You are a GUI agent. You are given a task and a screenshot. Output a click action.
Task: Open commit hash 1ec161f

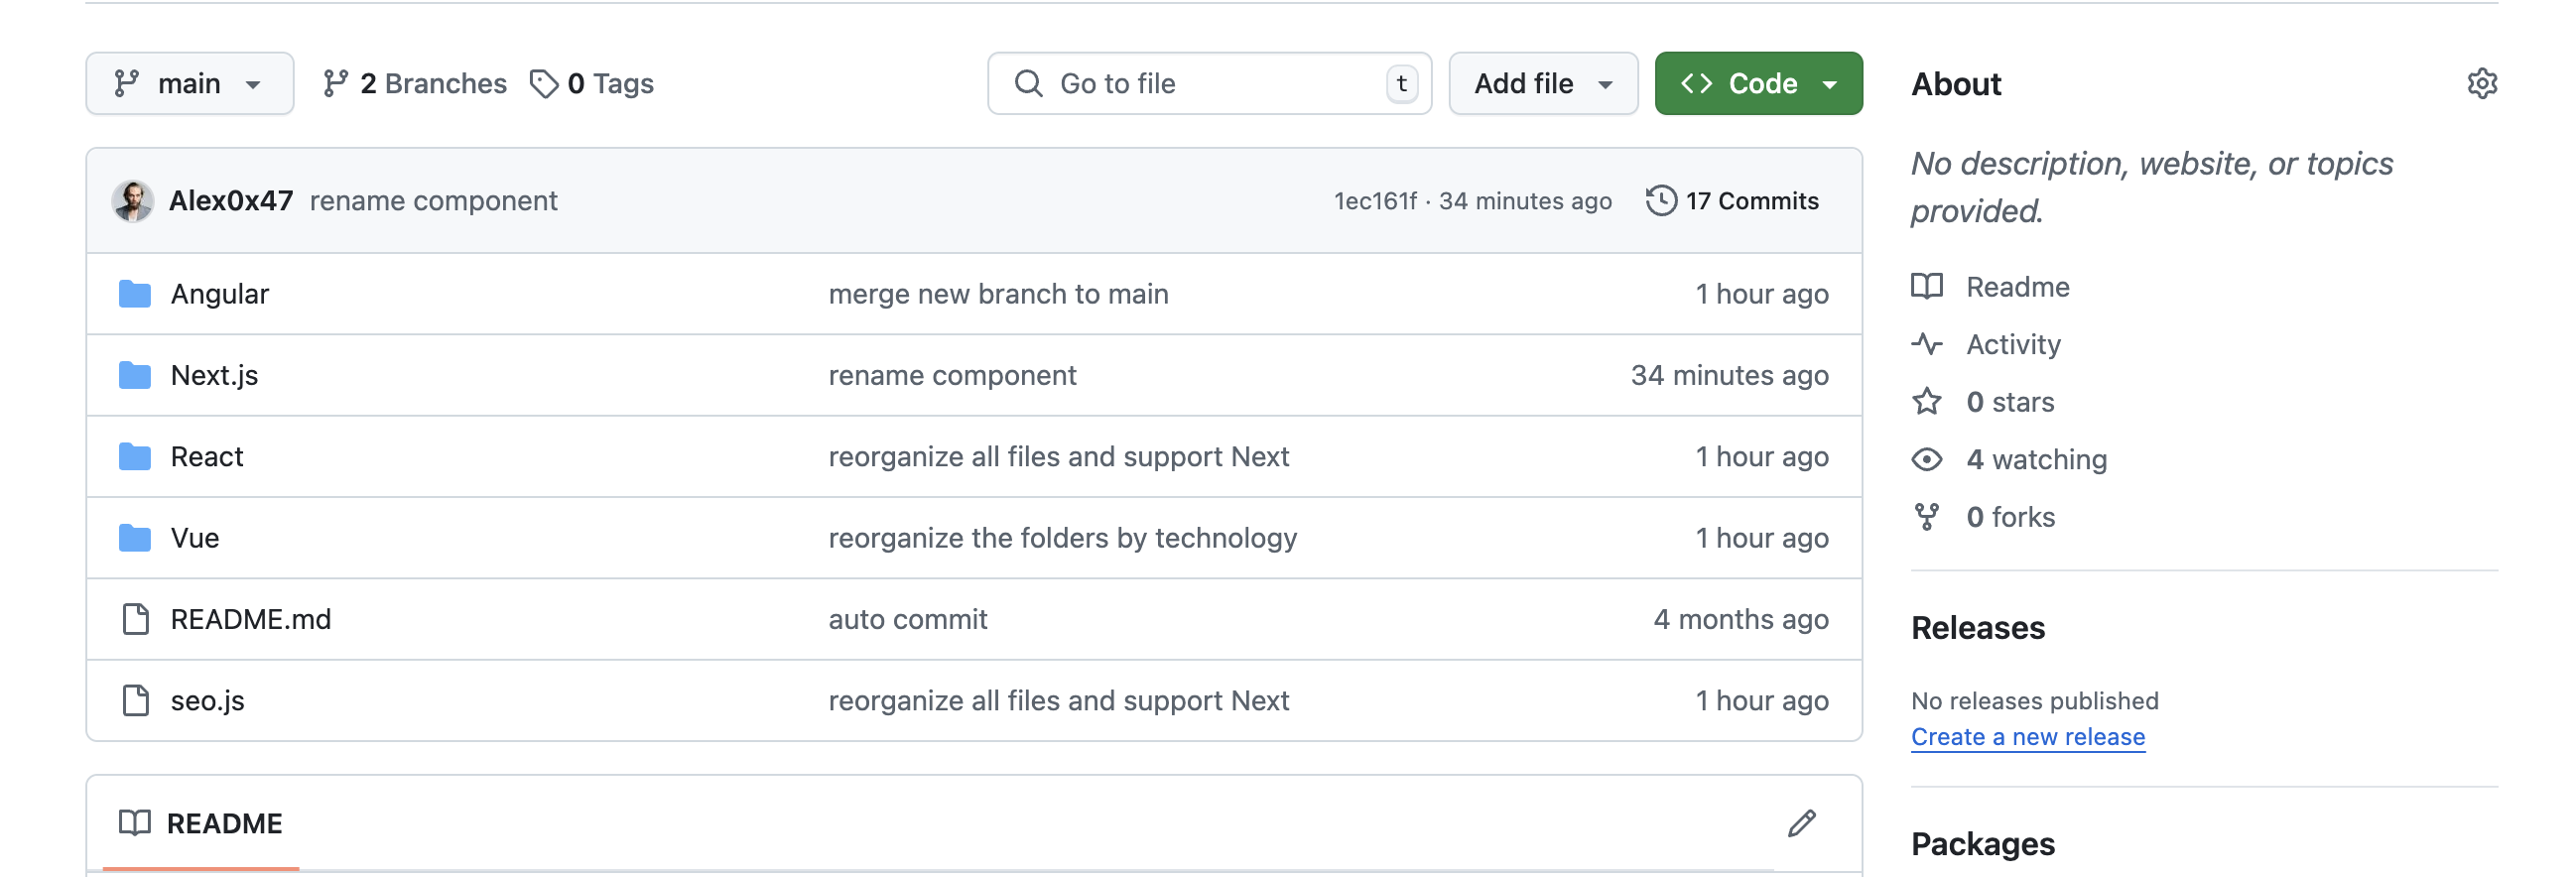1375,201
